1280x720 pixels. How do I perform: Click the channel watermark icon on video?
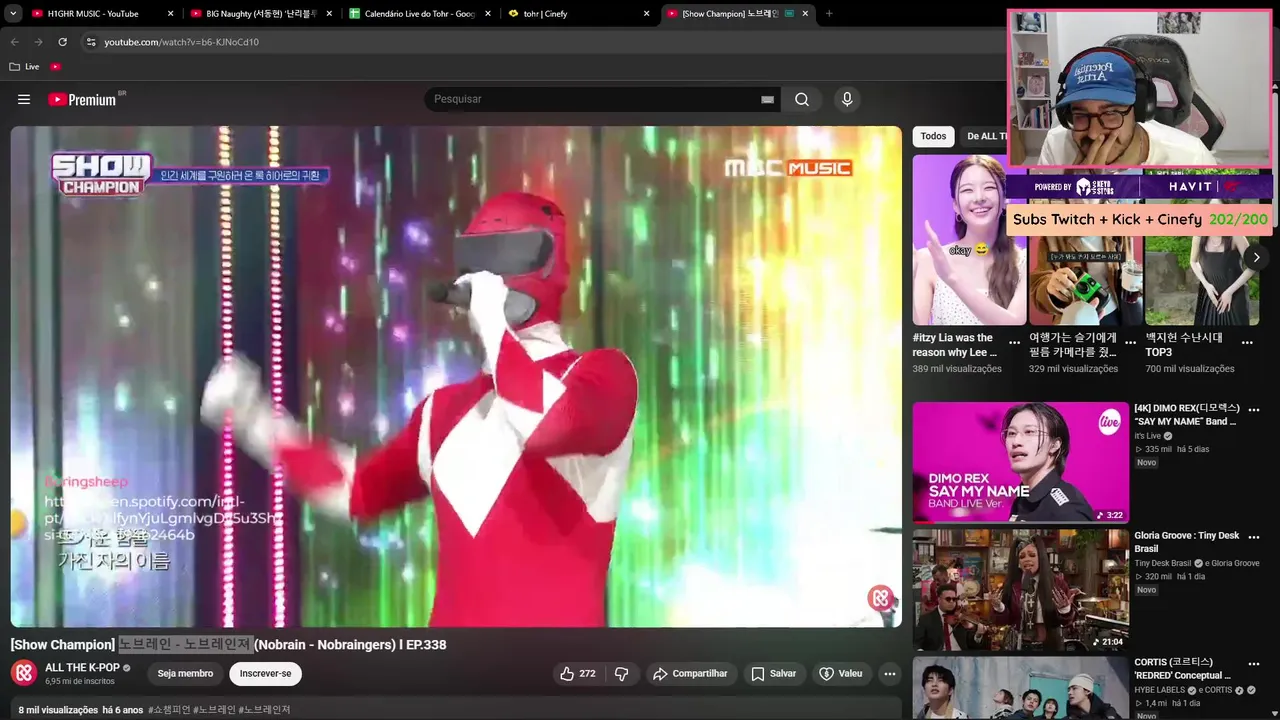tap(880, 598)
